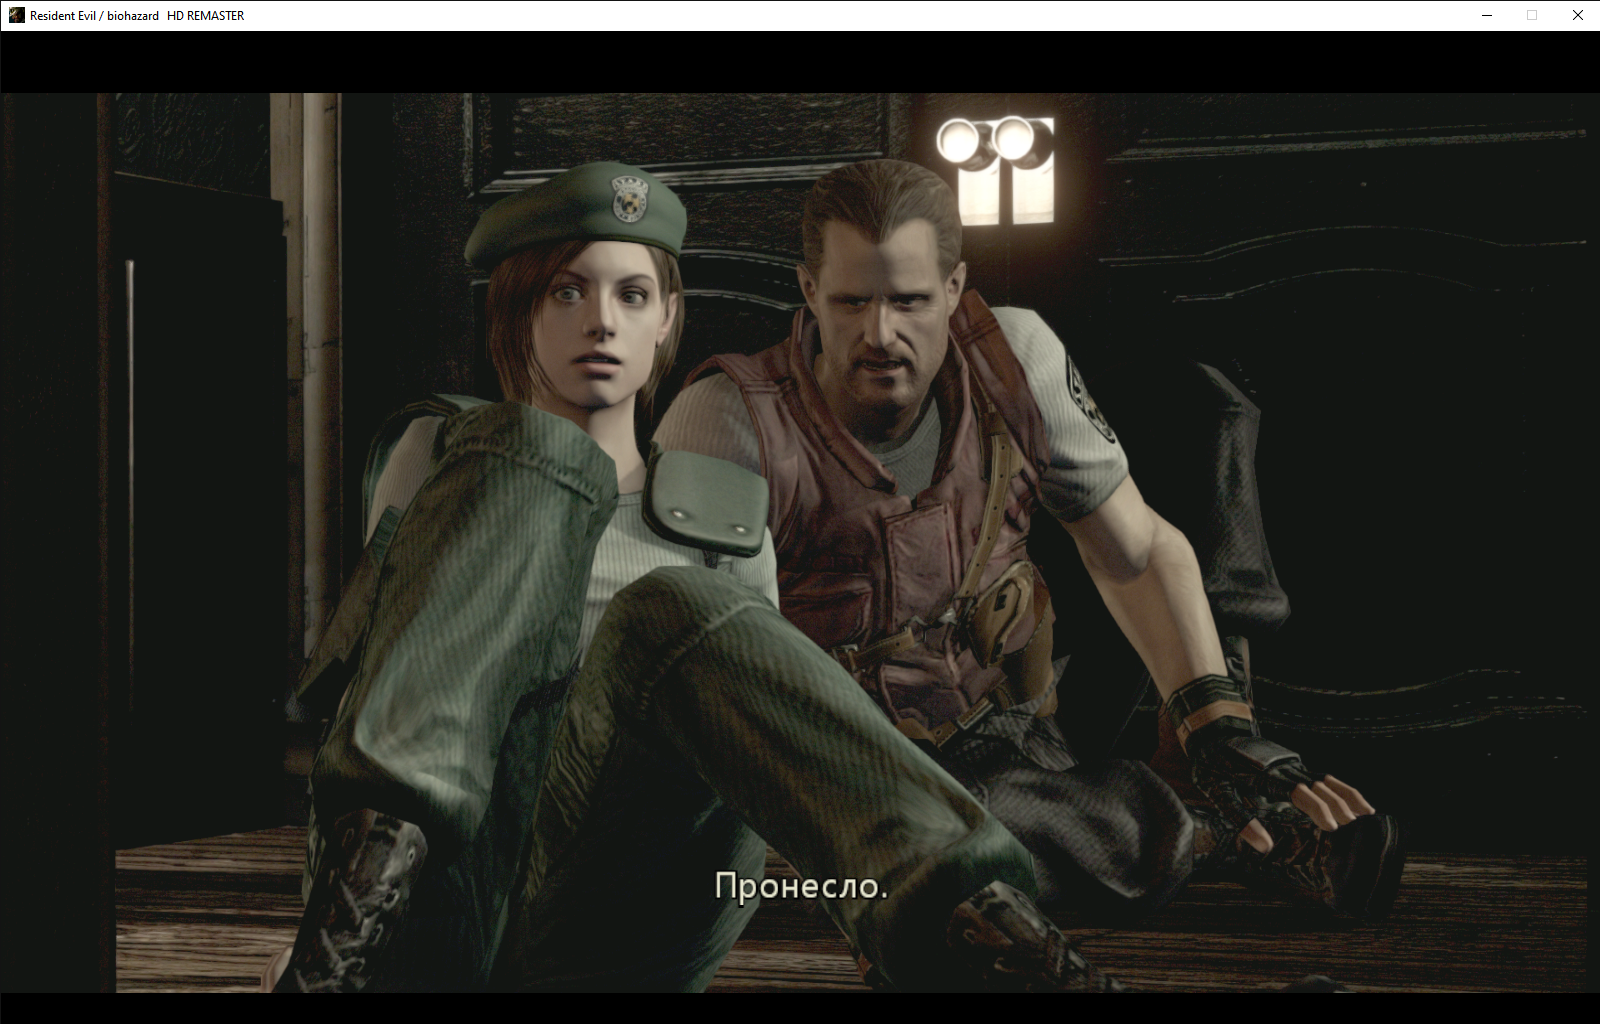Click the subtitle text "Пронесло."
Image resolution: width=1600 pixels, height=1024 pixels.
click(x=801, y=886)
